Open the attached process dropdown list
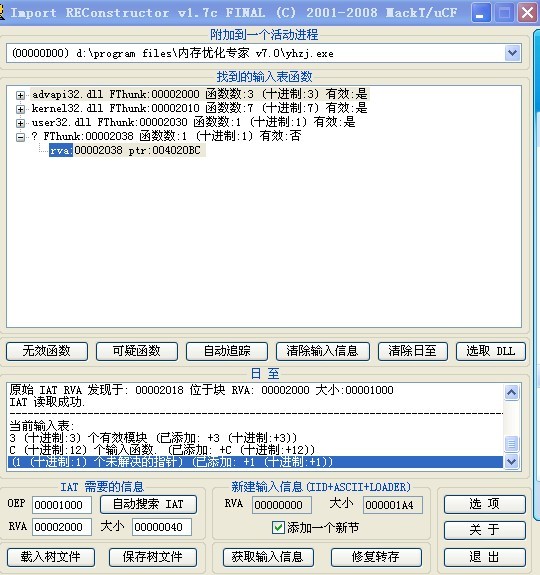Screen dimensions: 540x575 (x=512, y=53)
